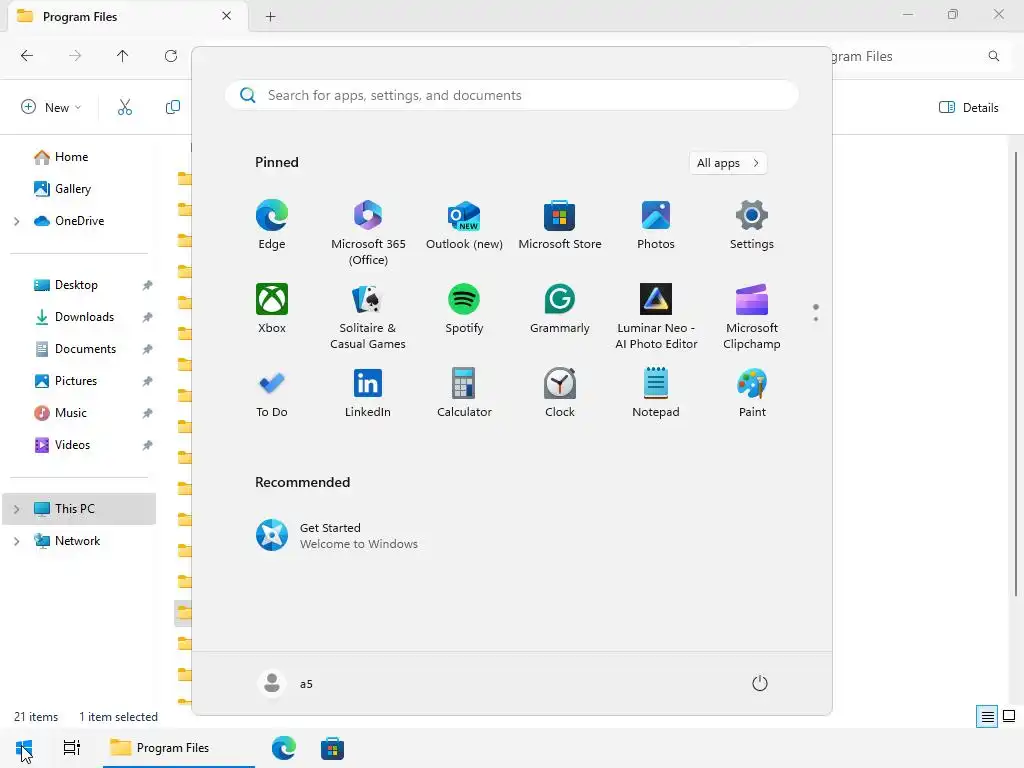Open Task View on taskbar
The width and height of the screenshot is (1024, 768).
coord(71,748)
